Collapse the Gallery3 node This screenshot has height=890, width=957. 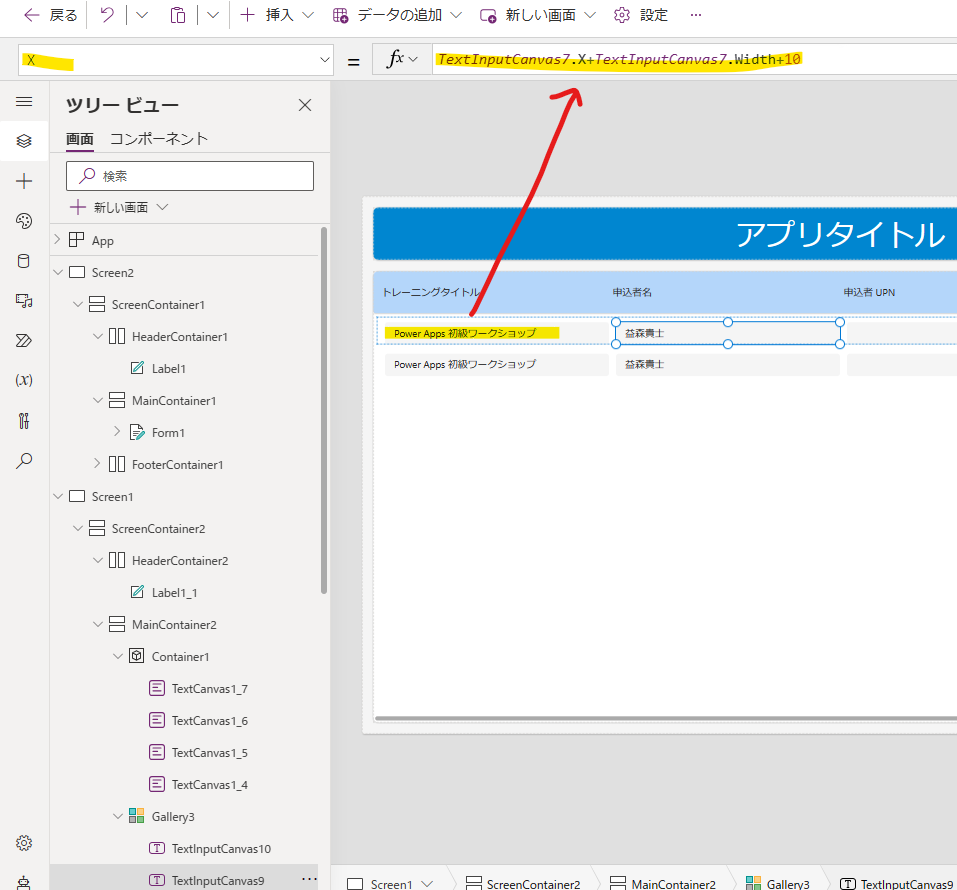tap(117, 816)
